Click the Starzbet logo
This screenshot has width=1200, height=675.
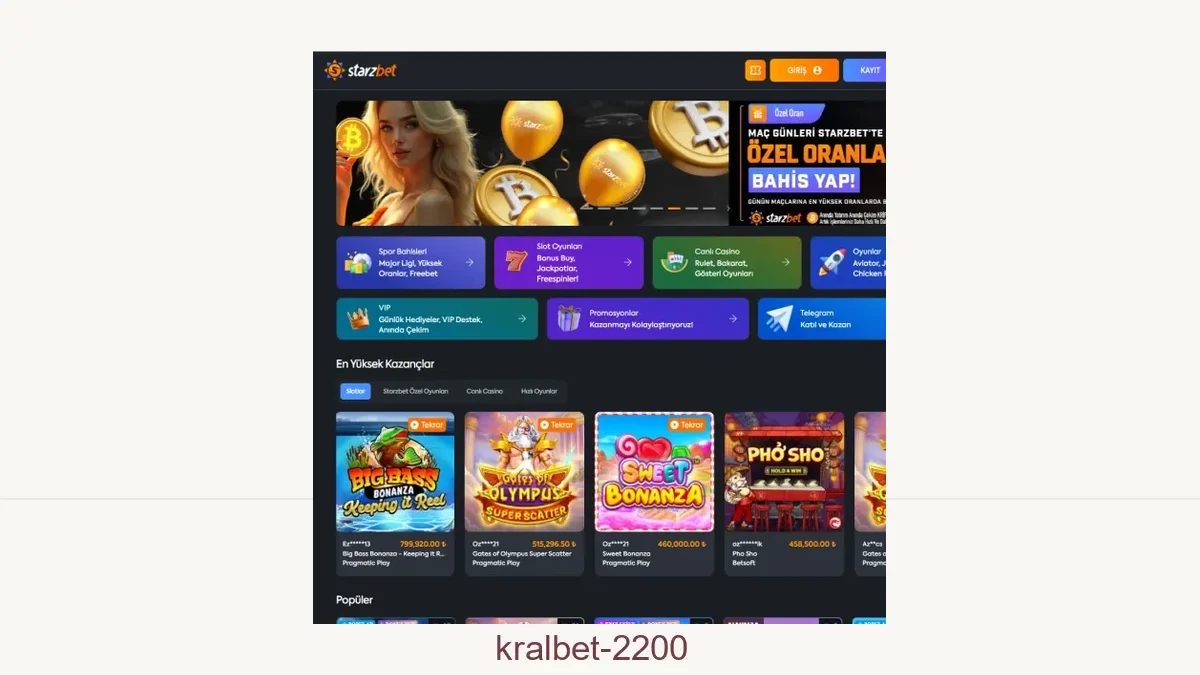360,70
